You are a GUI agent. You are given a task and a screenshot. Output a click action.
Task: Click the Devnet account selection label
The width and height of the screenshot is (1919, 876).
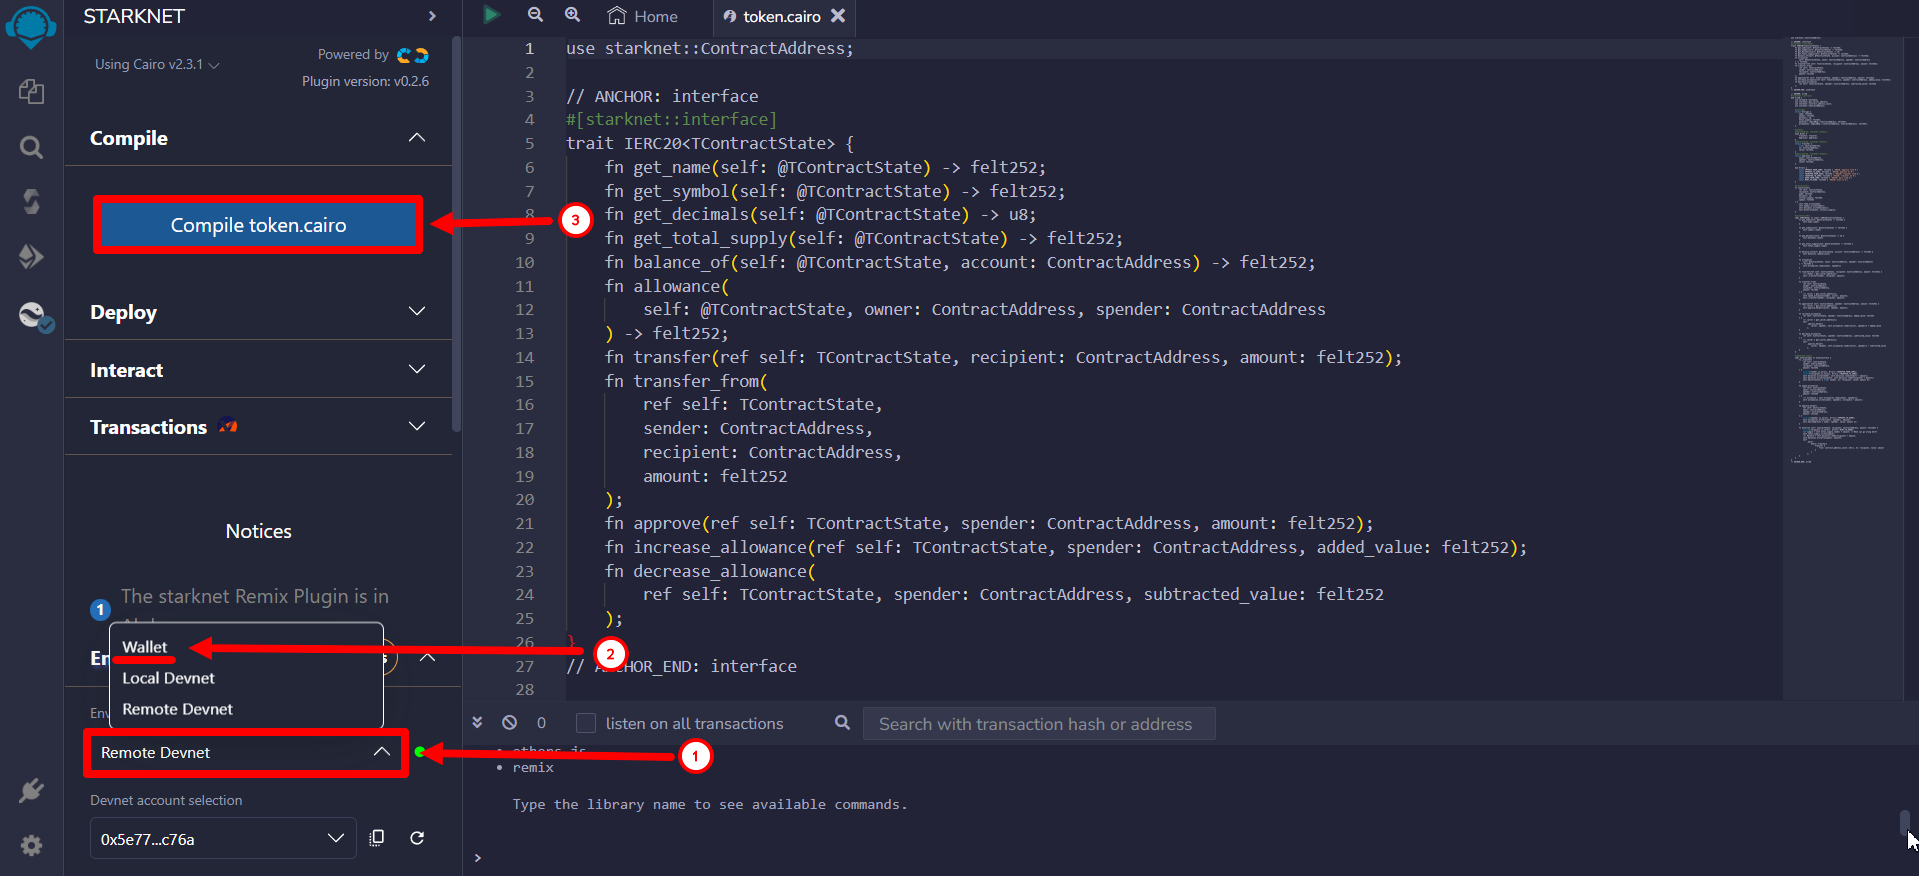point(166,800)
